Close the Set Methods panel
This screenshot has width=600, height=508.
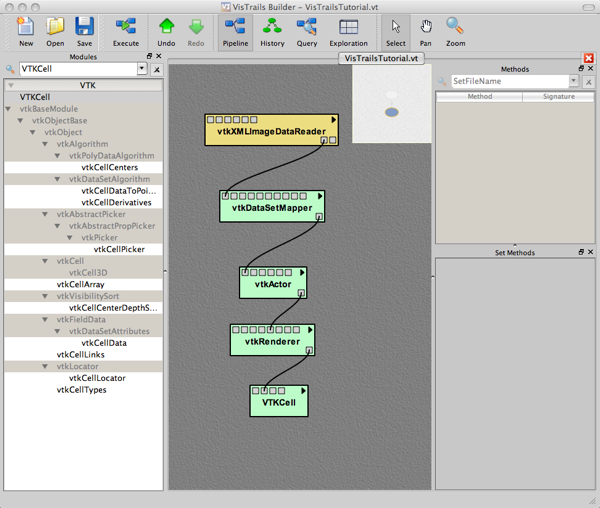(590, 252)
